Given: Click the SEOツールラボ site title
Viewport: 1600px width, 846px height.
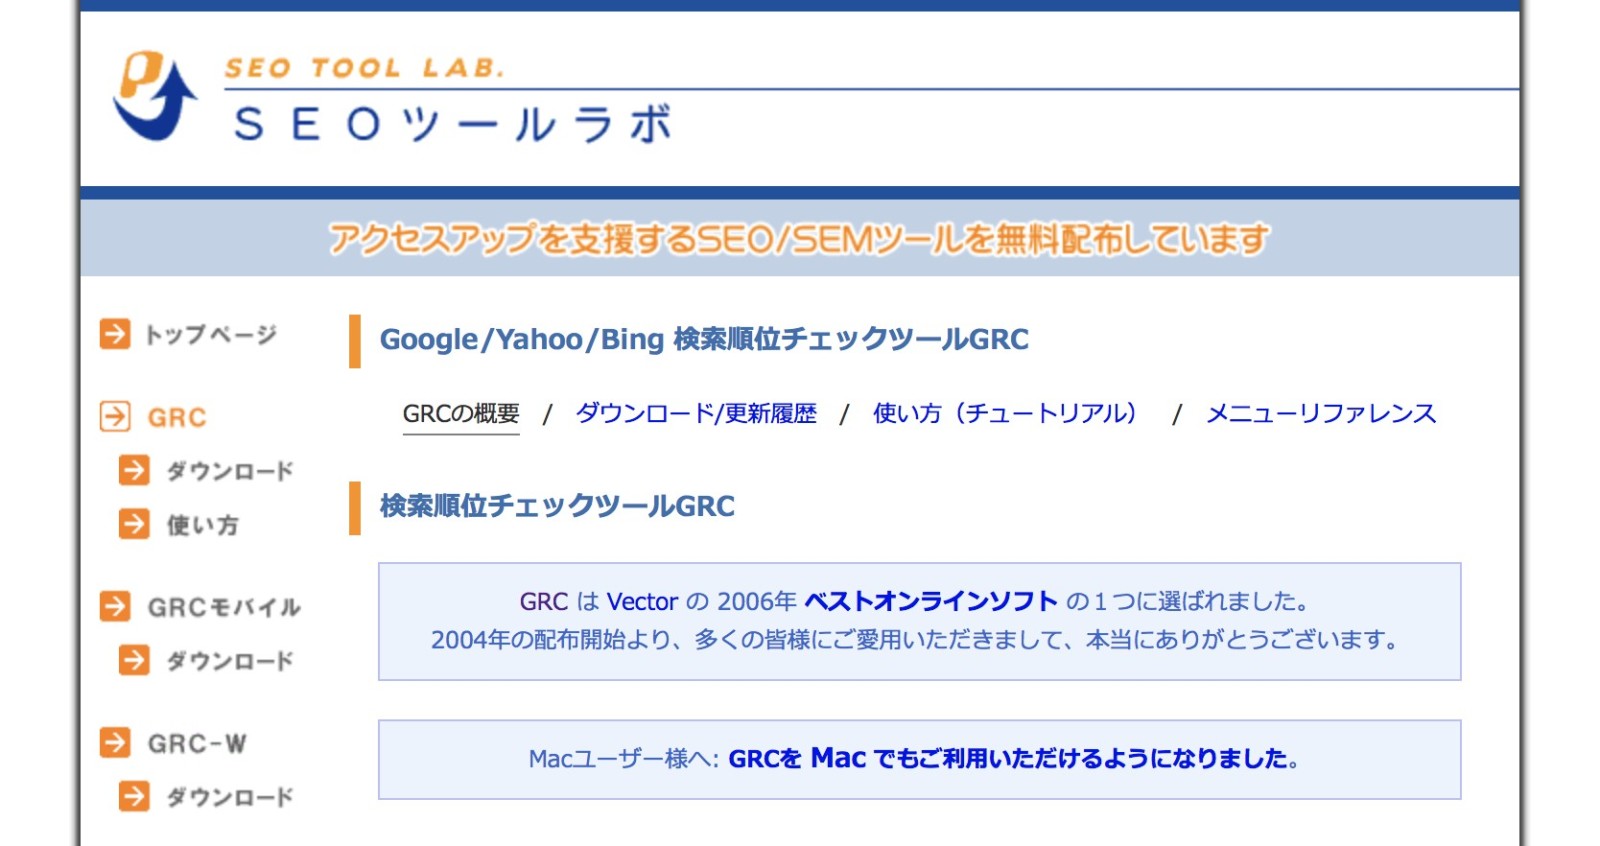Looking at the screenshot, I should (x=452, y=125).
